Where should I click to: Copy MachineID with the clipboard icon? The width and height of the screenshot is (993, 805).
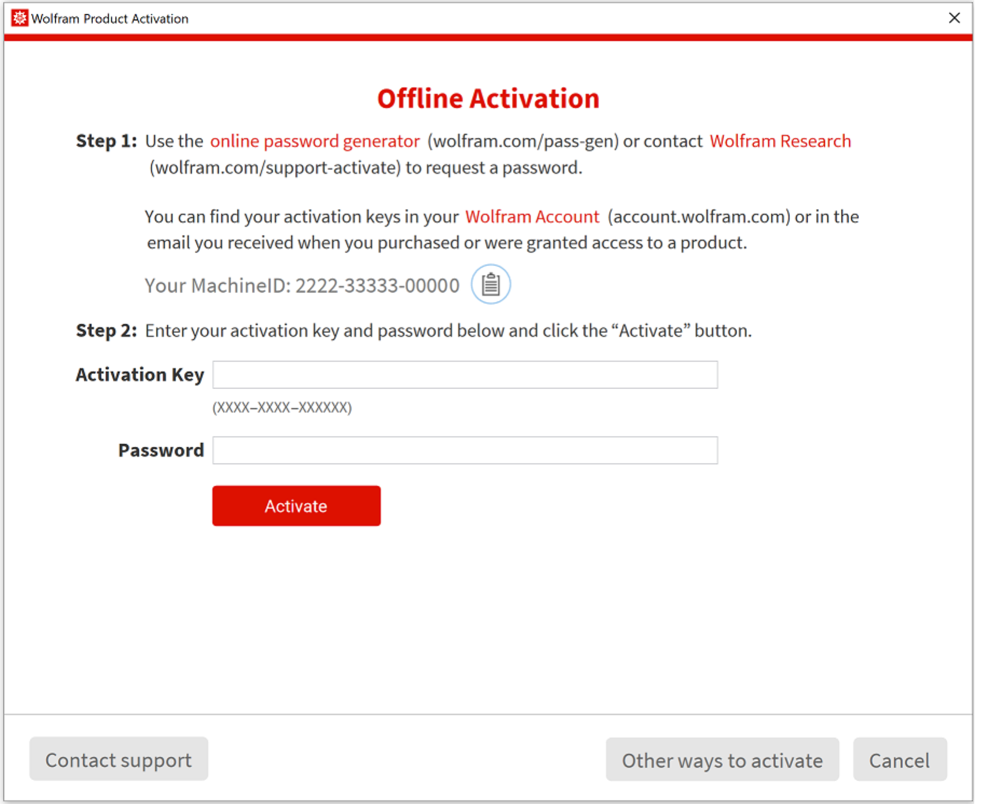(491, 284)
